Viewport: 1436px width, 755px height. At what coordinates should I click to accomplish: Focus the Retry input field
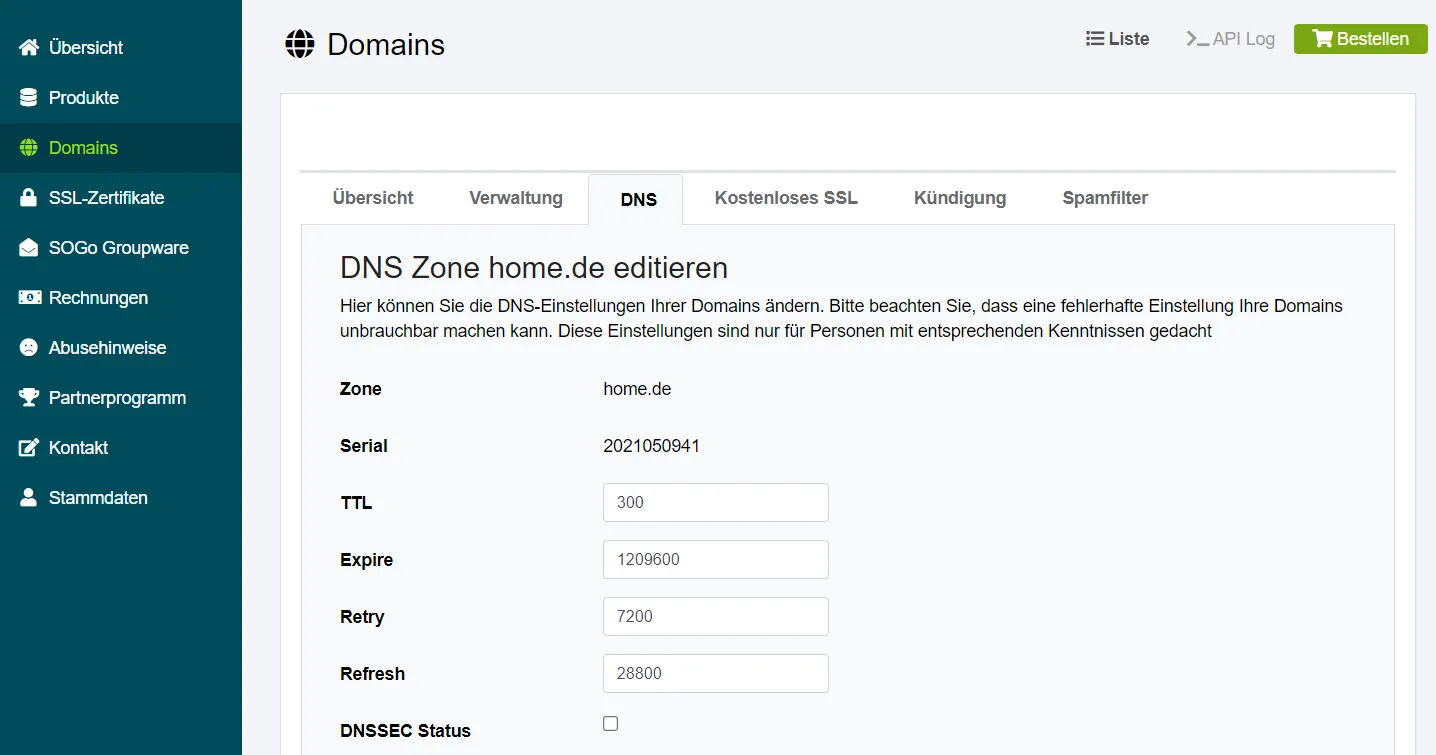coord(716,616)
